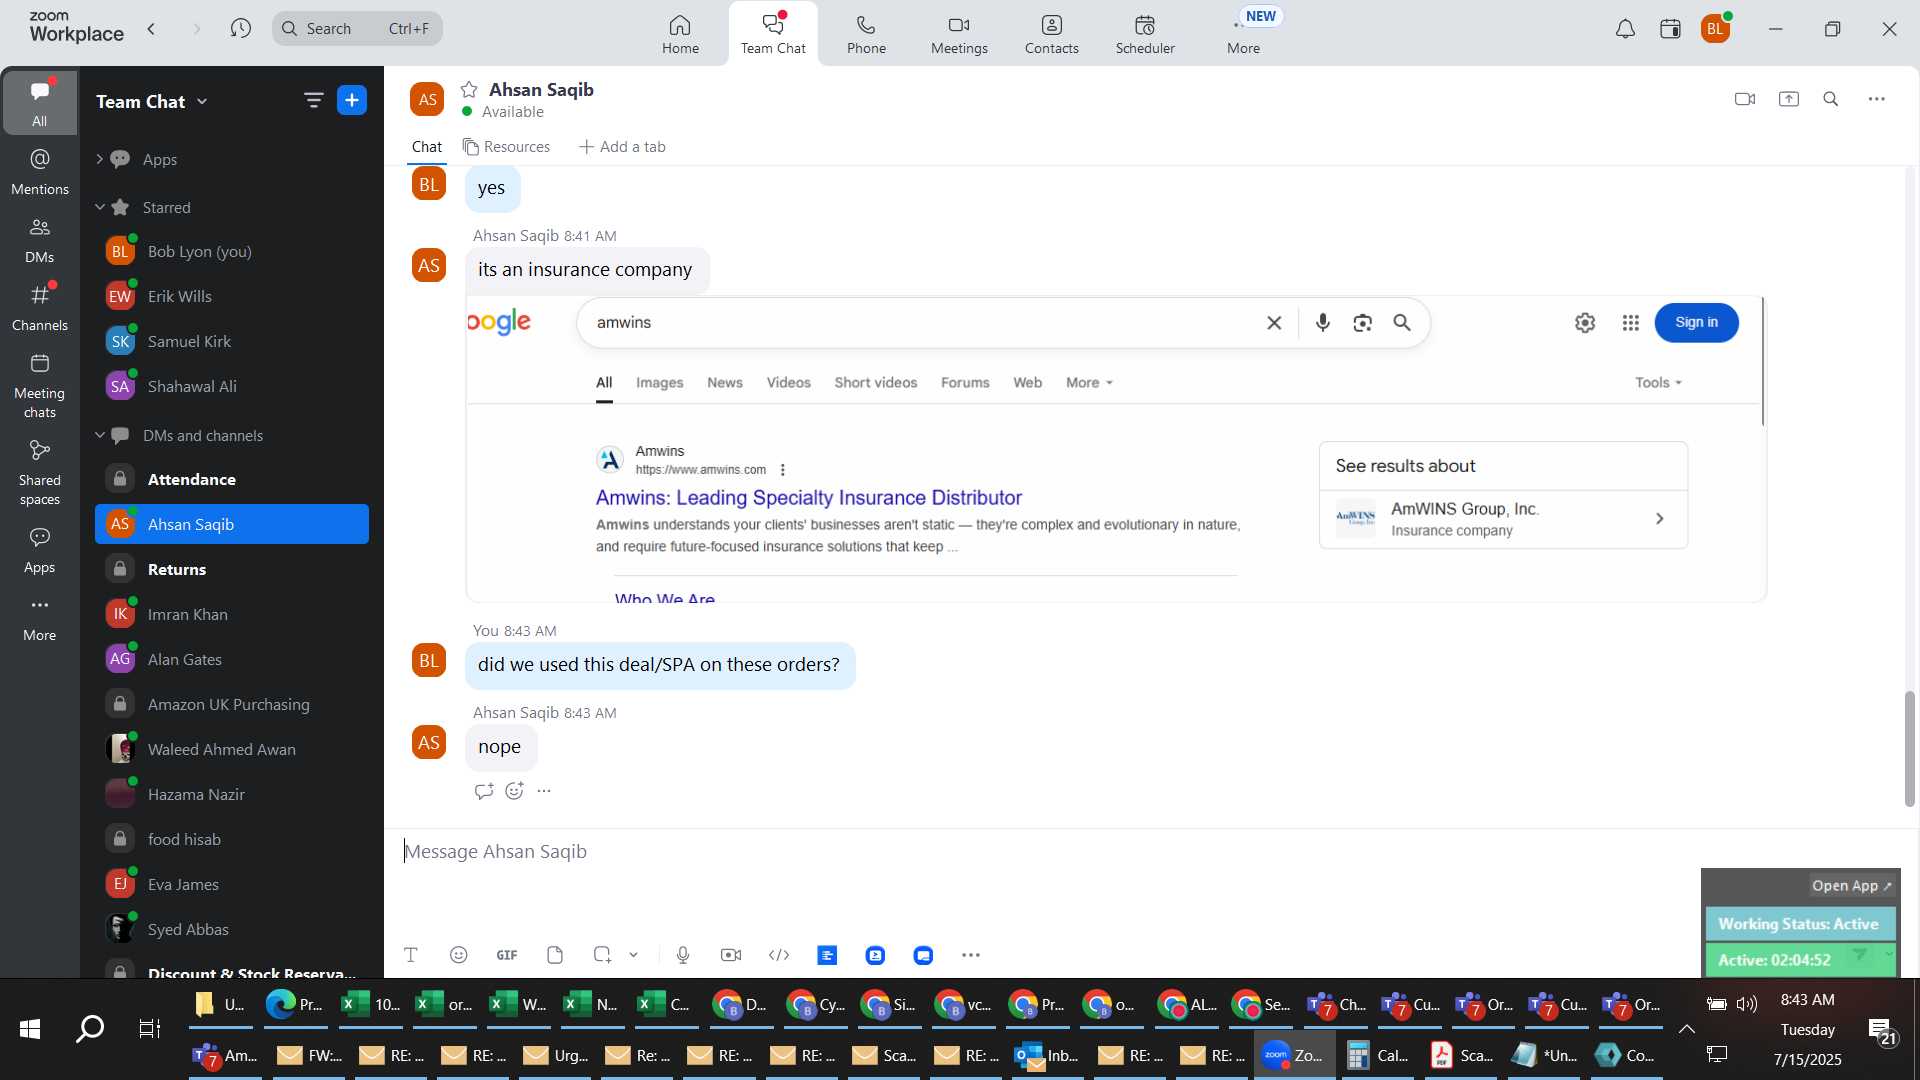Search within the Ahsan Saqib chat

point(1831,99)
